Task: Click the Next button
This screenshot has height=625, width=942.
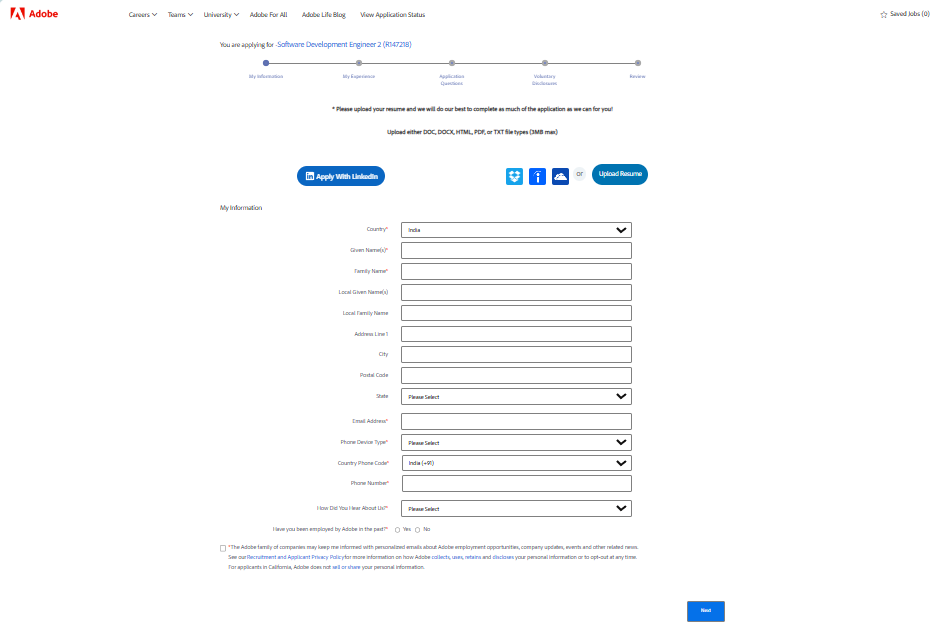Action: click(705, 610)
